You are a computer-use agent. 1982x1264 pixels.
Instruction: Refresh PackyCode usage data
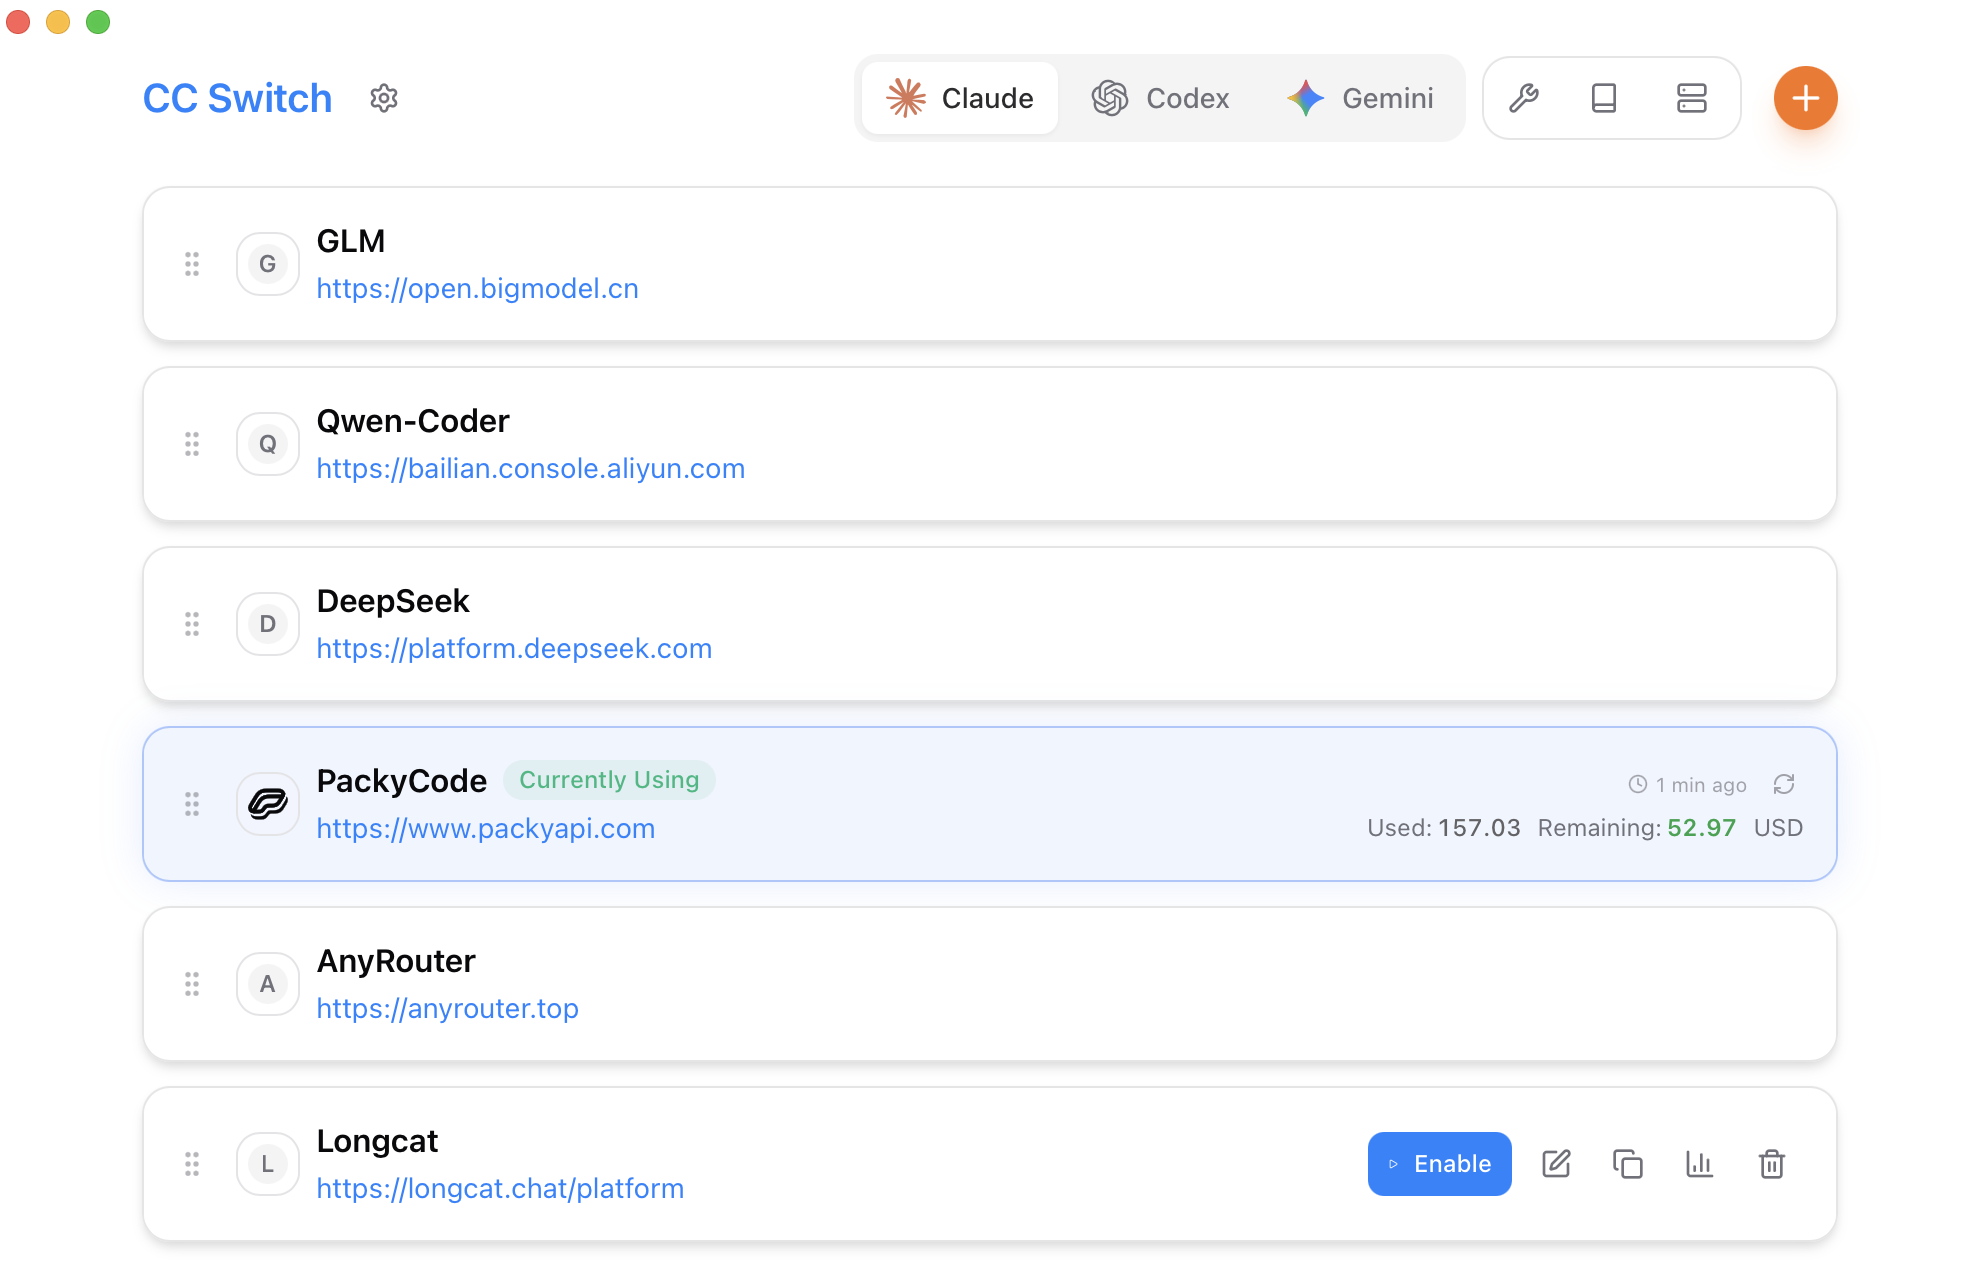pyautogui.click(x=1784, y=784)
